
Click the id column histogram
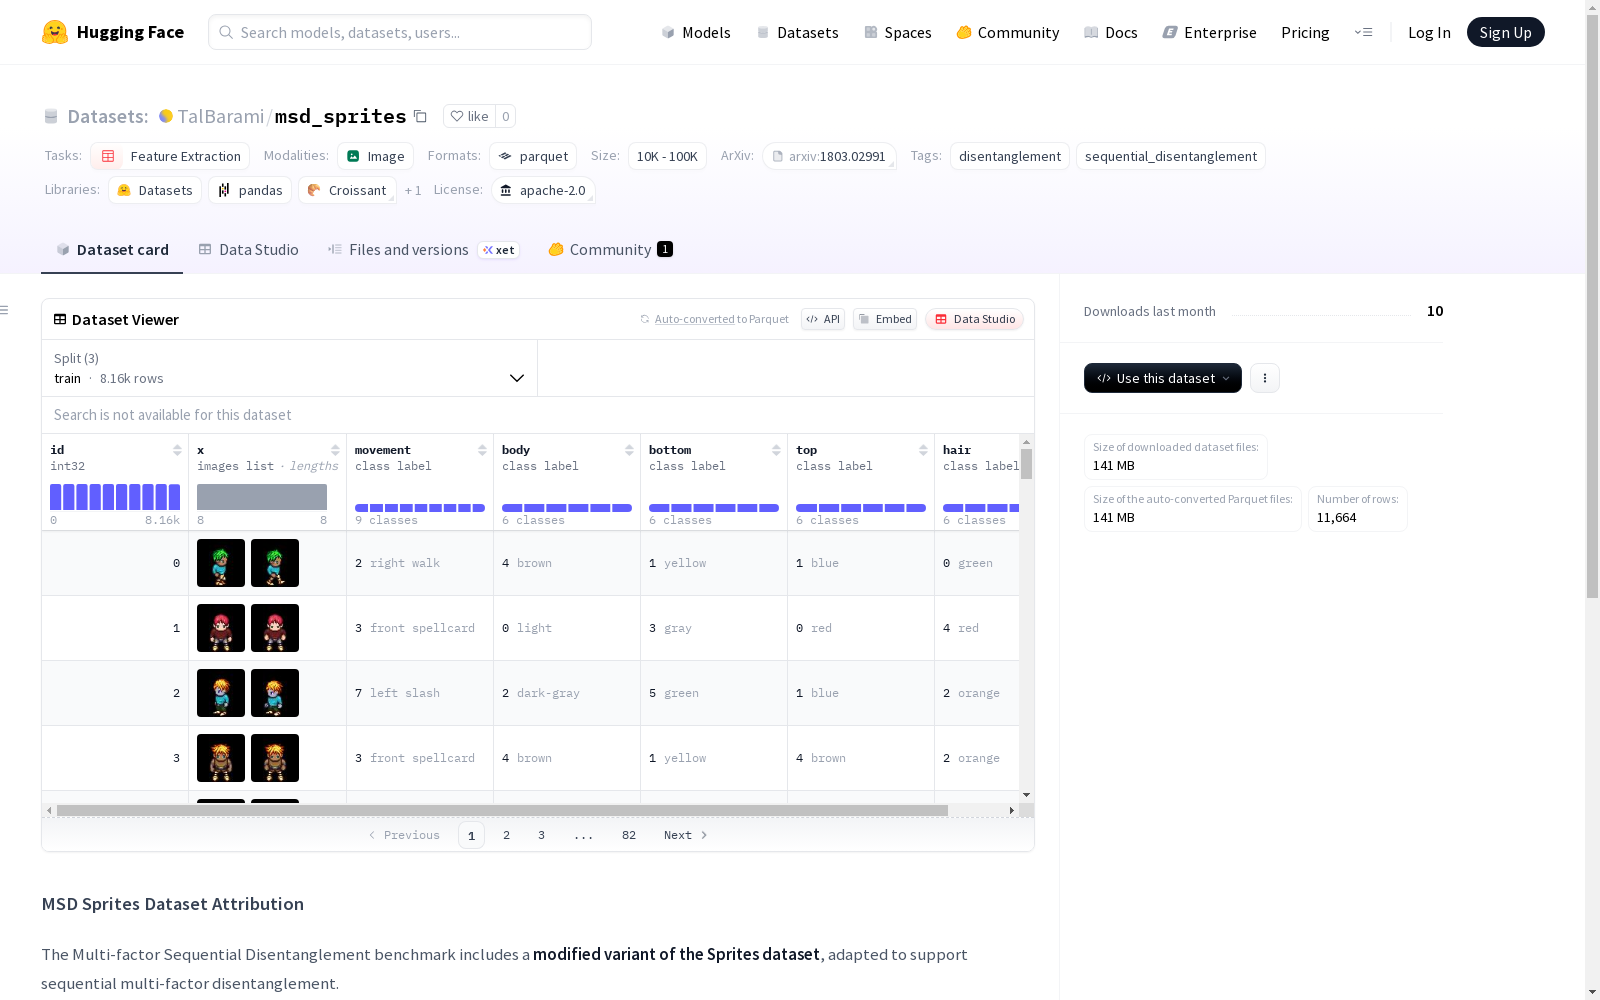click(115, 497)
